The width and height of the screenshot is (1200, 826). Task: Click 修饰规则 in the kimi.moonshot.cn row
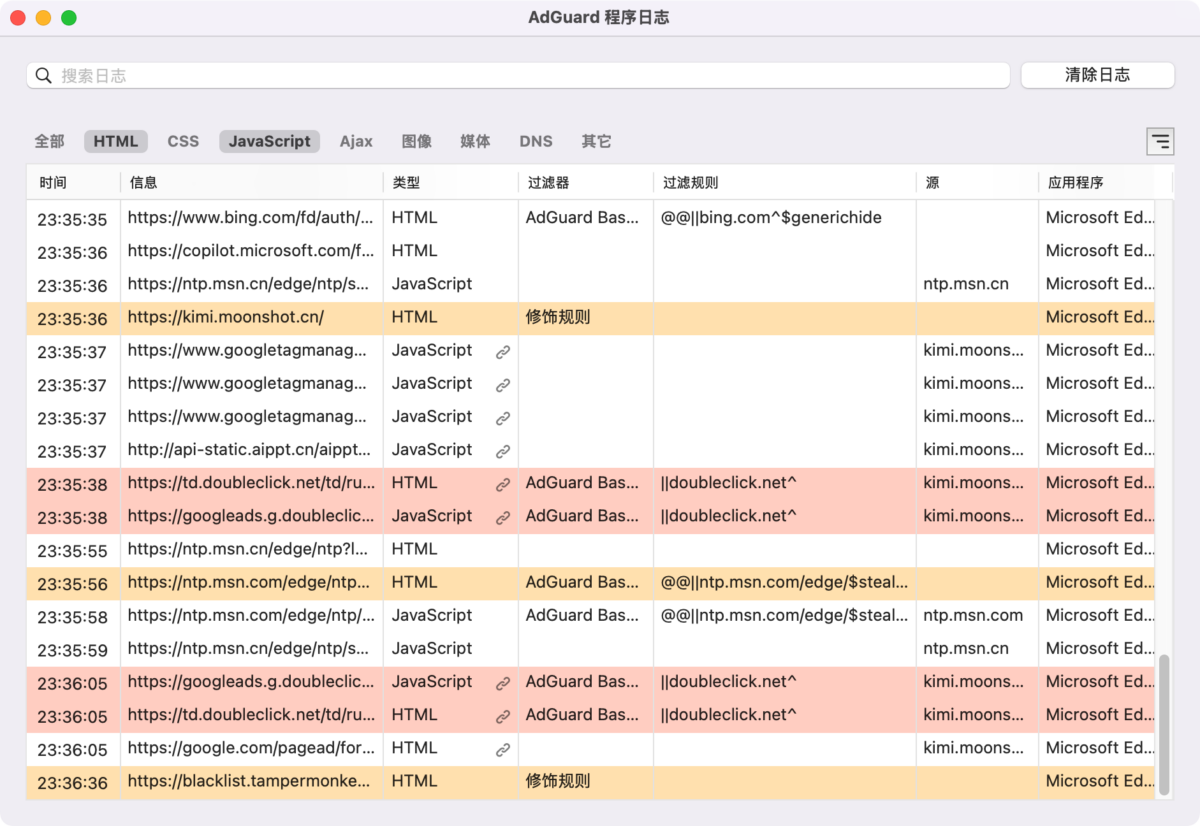[x=558, y=318]
